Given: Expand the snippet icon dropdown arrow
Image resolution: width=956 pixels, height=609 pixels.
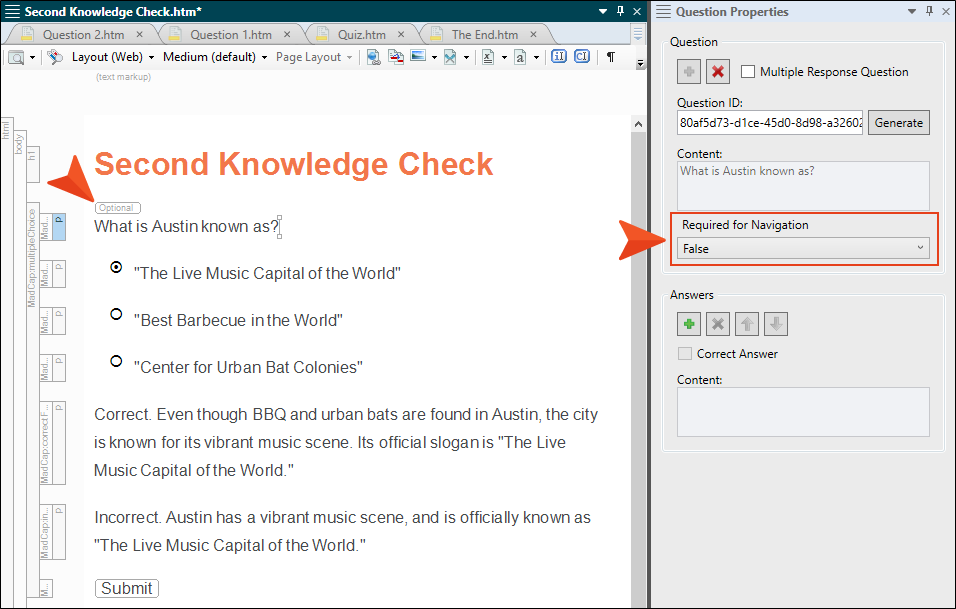Looking at the screenshot, I should [466, 58].
